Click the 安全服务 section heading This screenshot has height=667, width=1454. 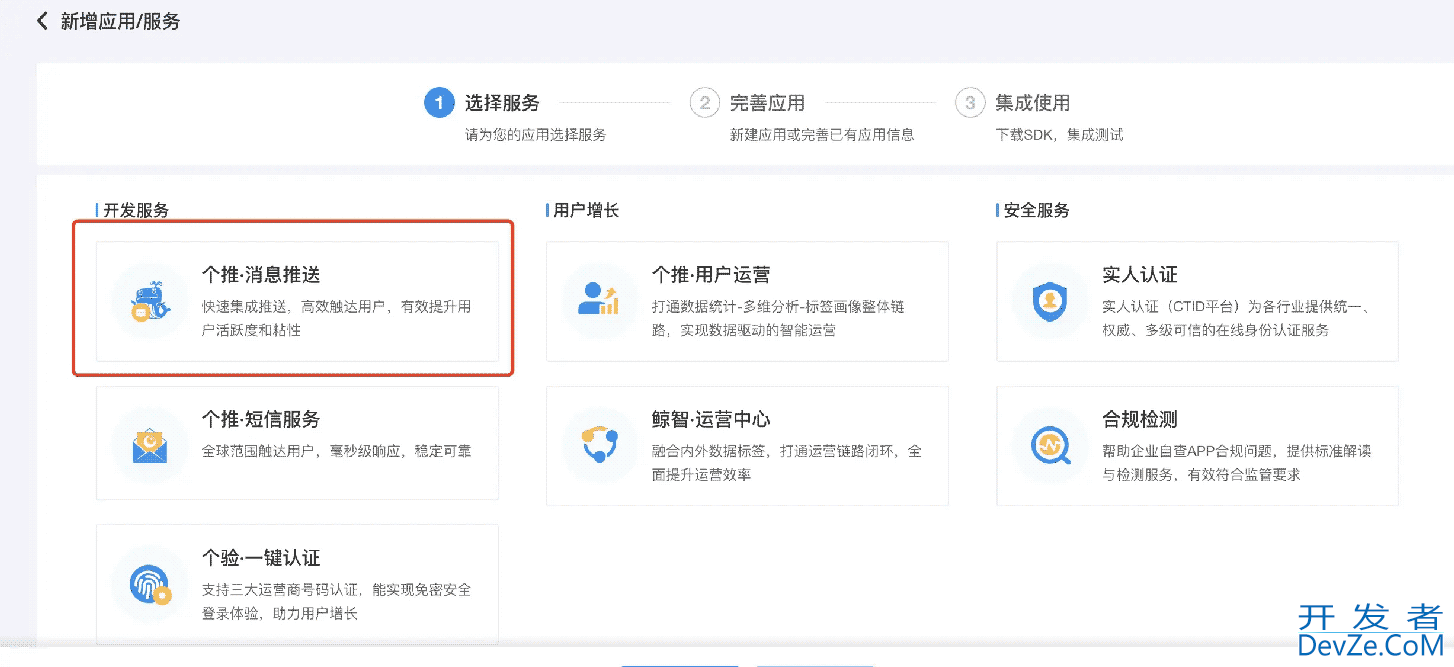click(x=1036, y=210)
